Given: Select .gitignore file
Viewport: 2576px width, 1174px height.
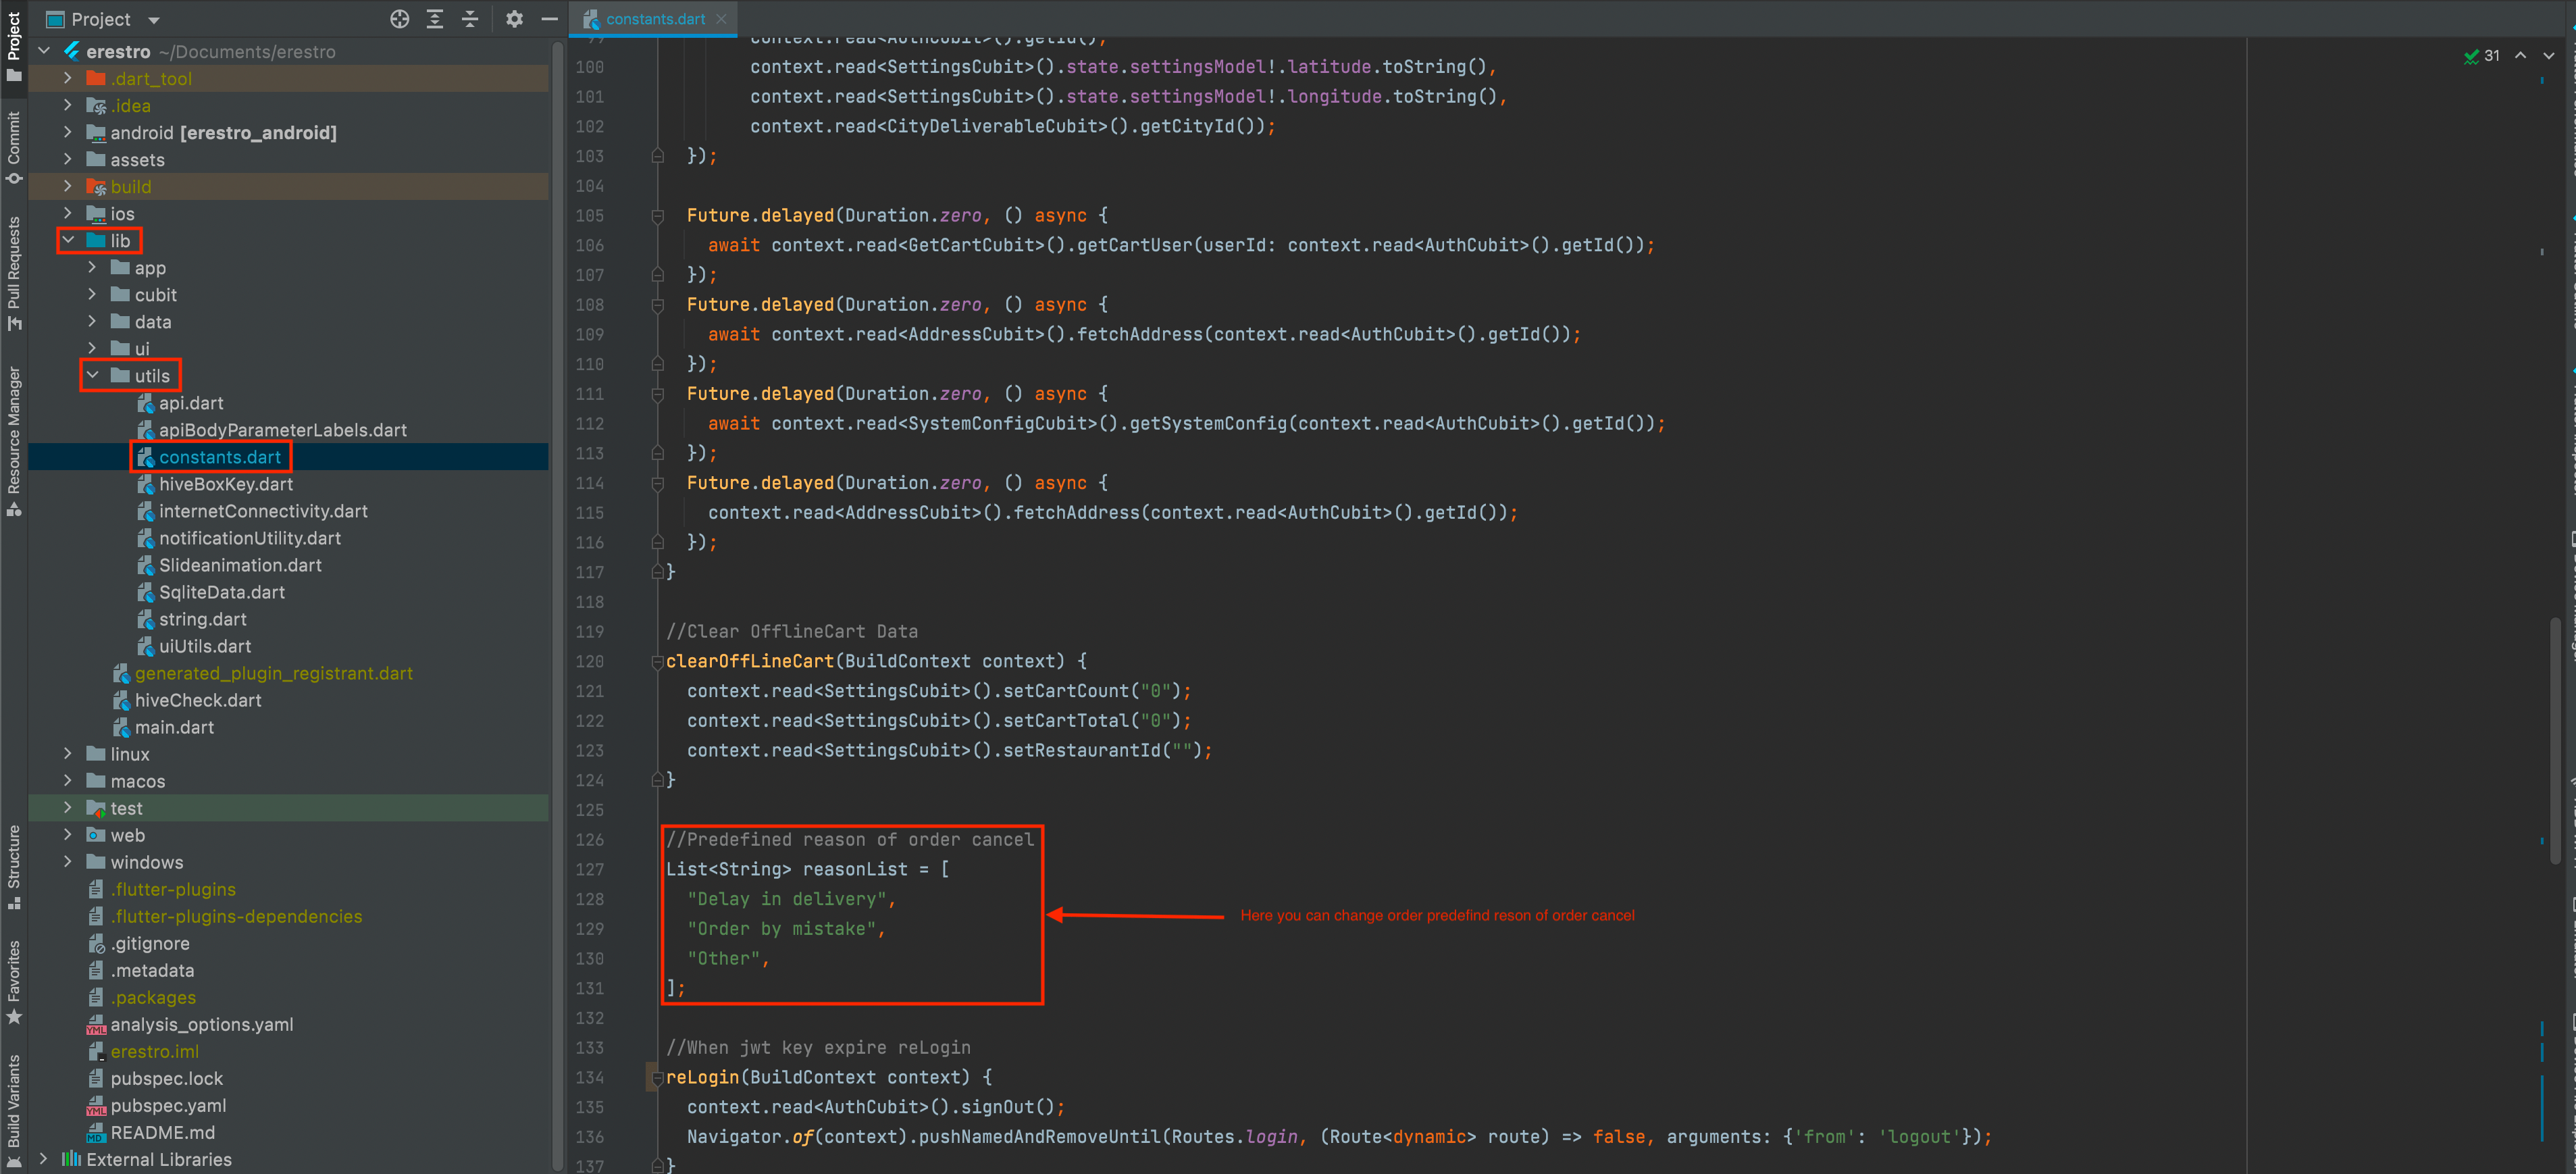Looking at the screenshot, I should (x=149, y=943).
